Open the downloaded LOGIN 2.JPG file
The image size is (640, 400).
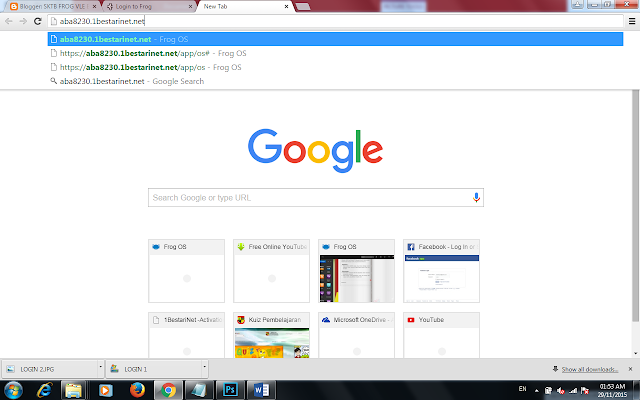click(x=50, y=369)
